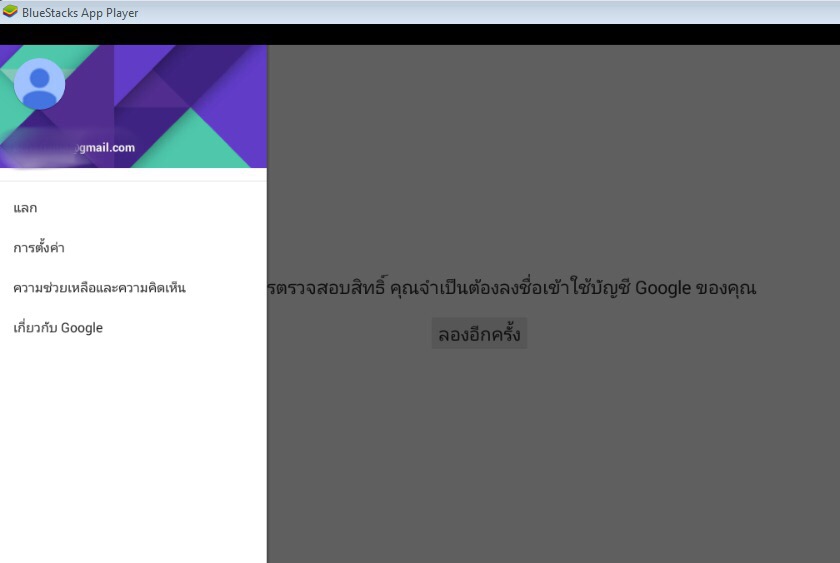Open เกี่ยวกับ Google menu item
Screen dimensions: 840x563
click(x=133, y=328)
